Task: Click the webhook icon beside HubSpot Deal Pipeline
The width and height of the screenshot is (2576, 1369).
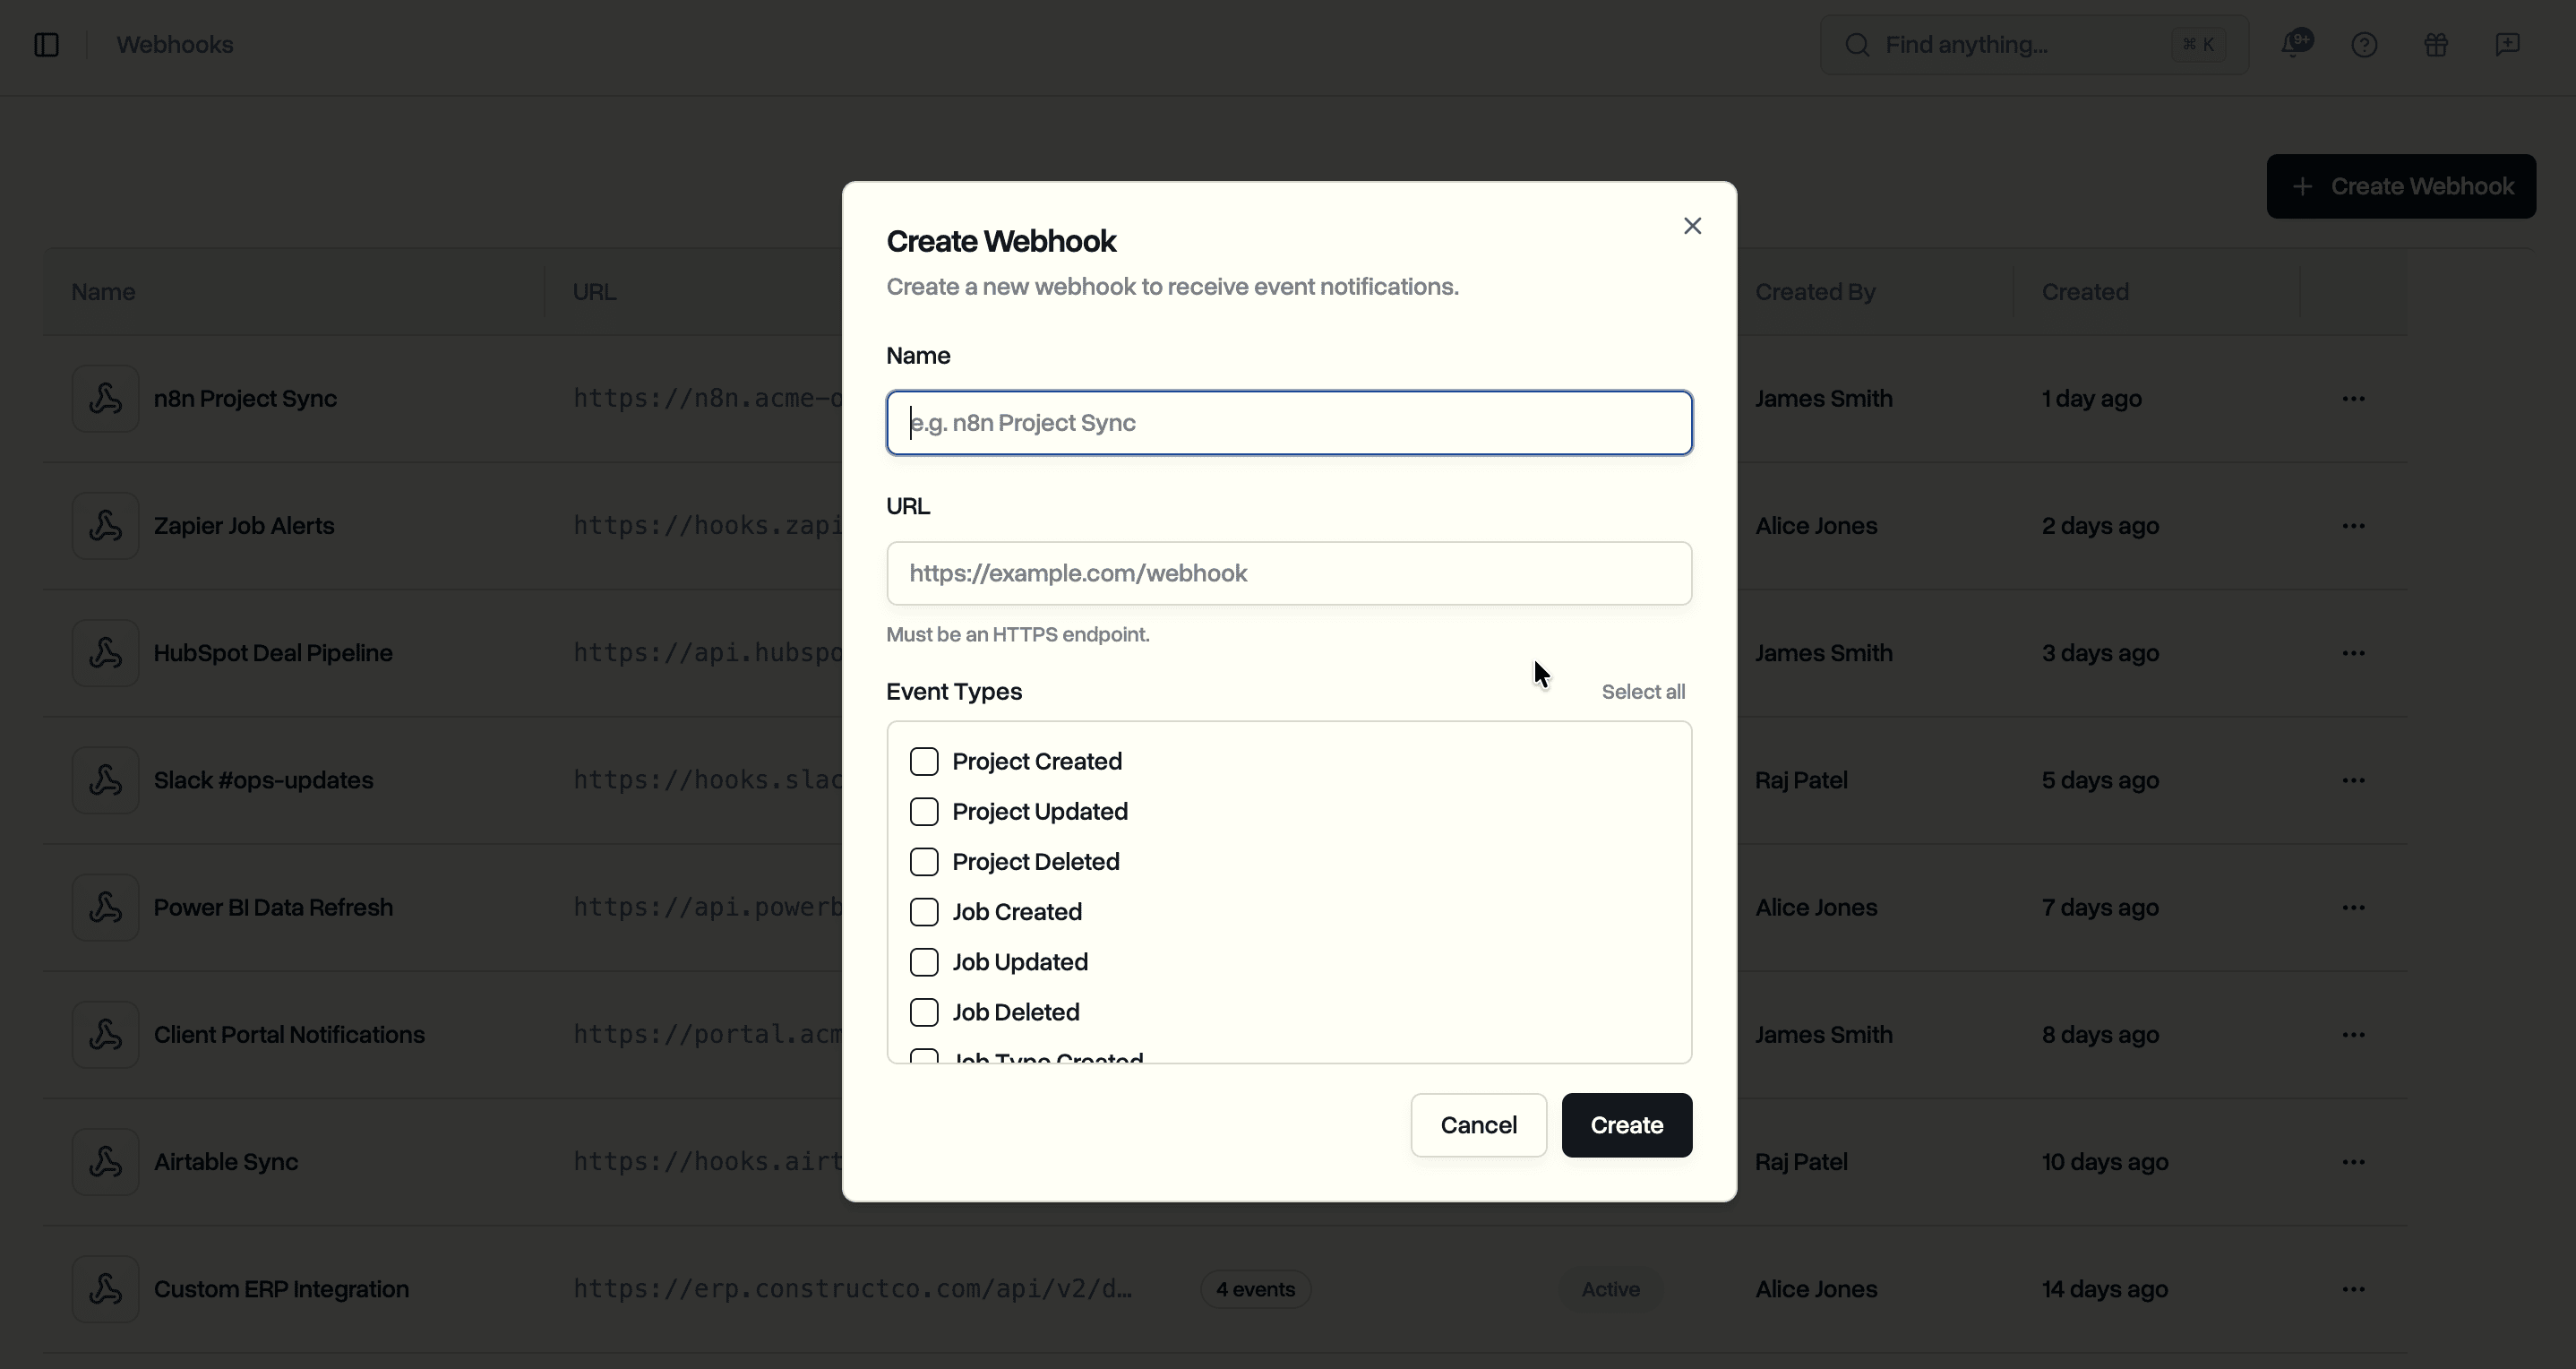Action: (x=105, y=652)
